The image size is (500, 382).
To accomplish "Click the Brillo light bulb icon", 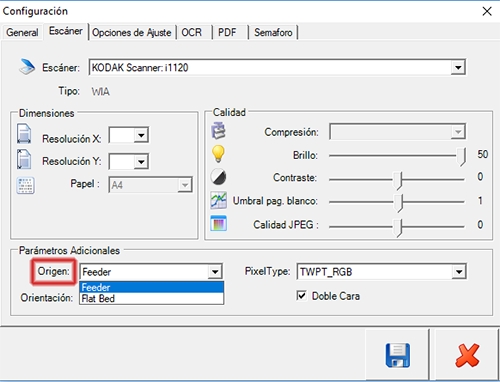I will 218,154.
